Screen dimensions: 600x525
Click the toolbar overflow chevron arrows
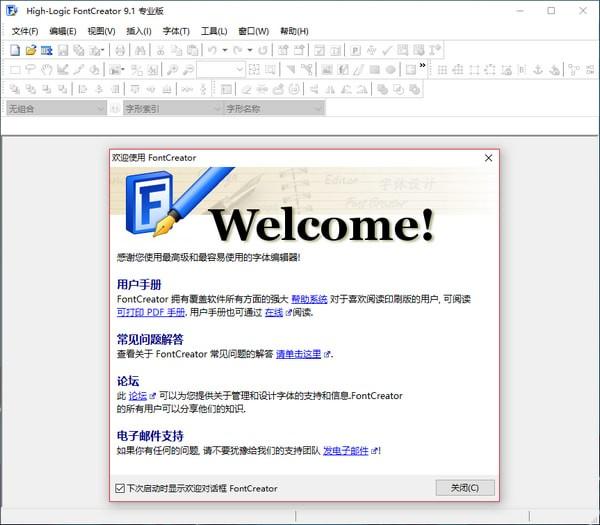click(423, 67)
